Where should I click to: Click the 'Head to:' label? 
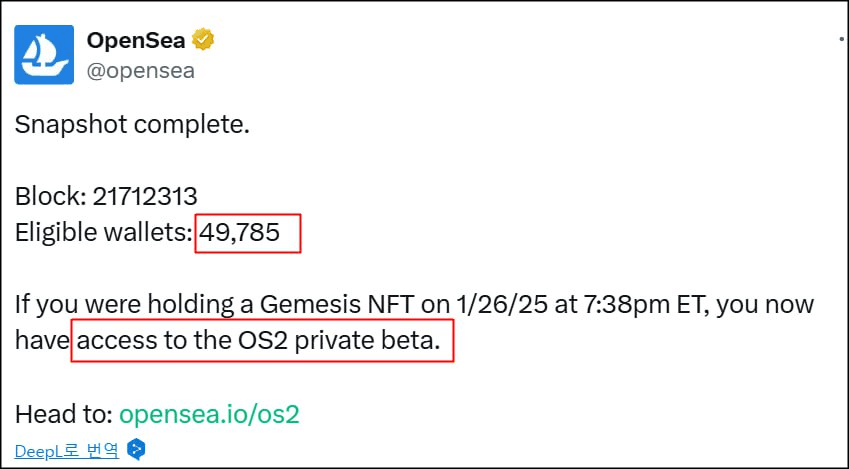pyautogui.click(x=63, y=414)
